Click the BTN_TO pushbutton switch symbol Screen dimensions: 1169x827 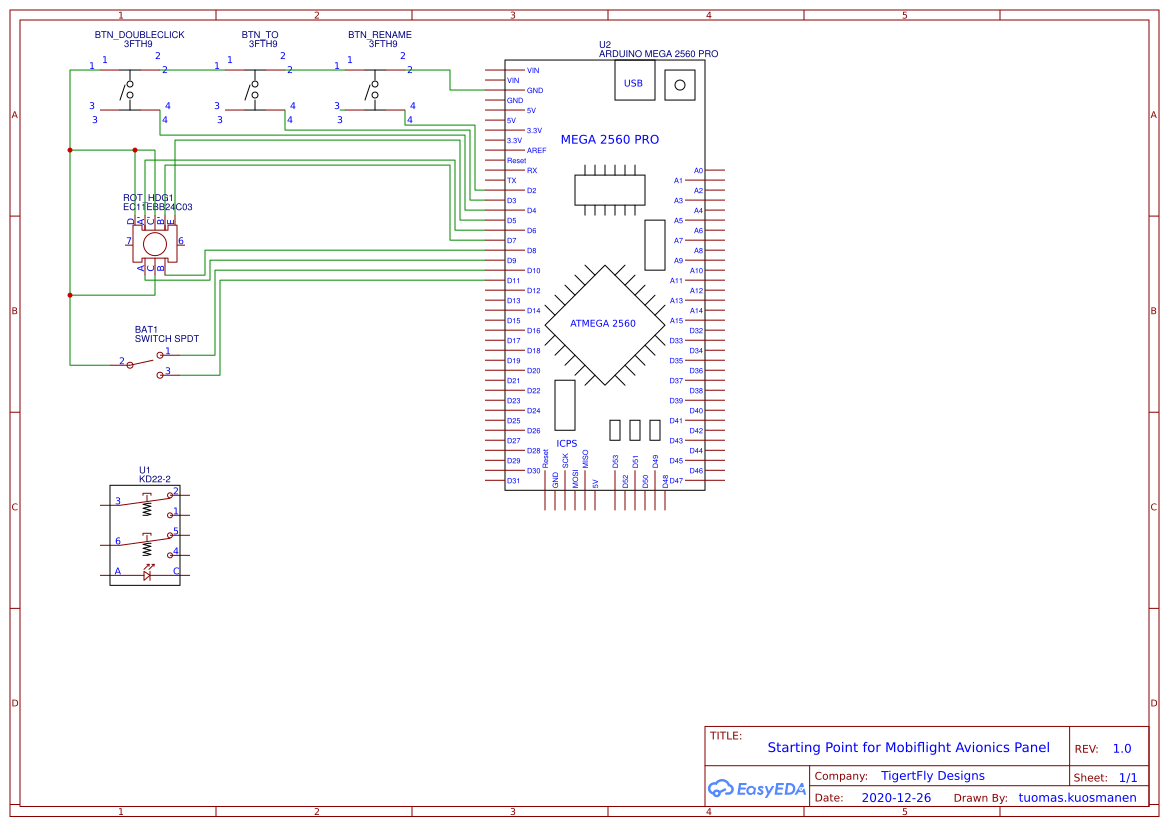pos(255,90)
